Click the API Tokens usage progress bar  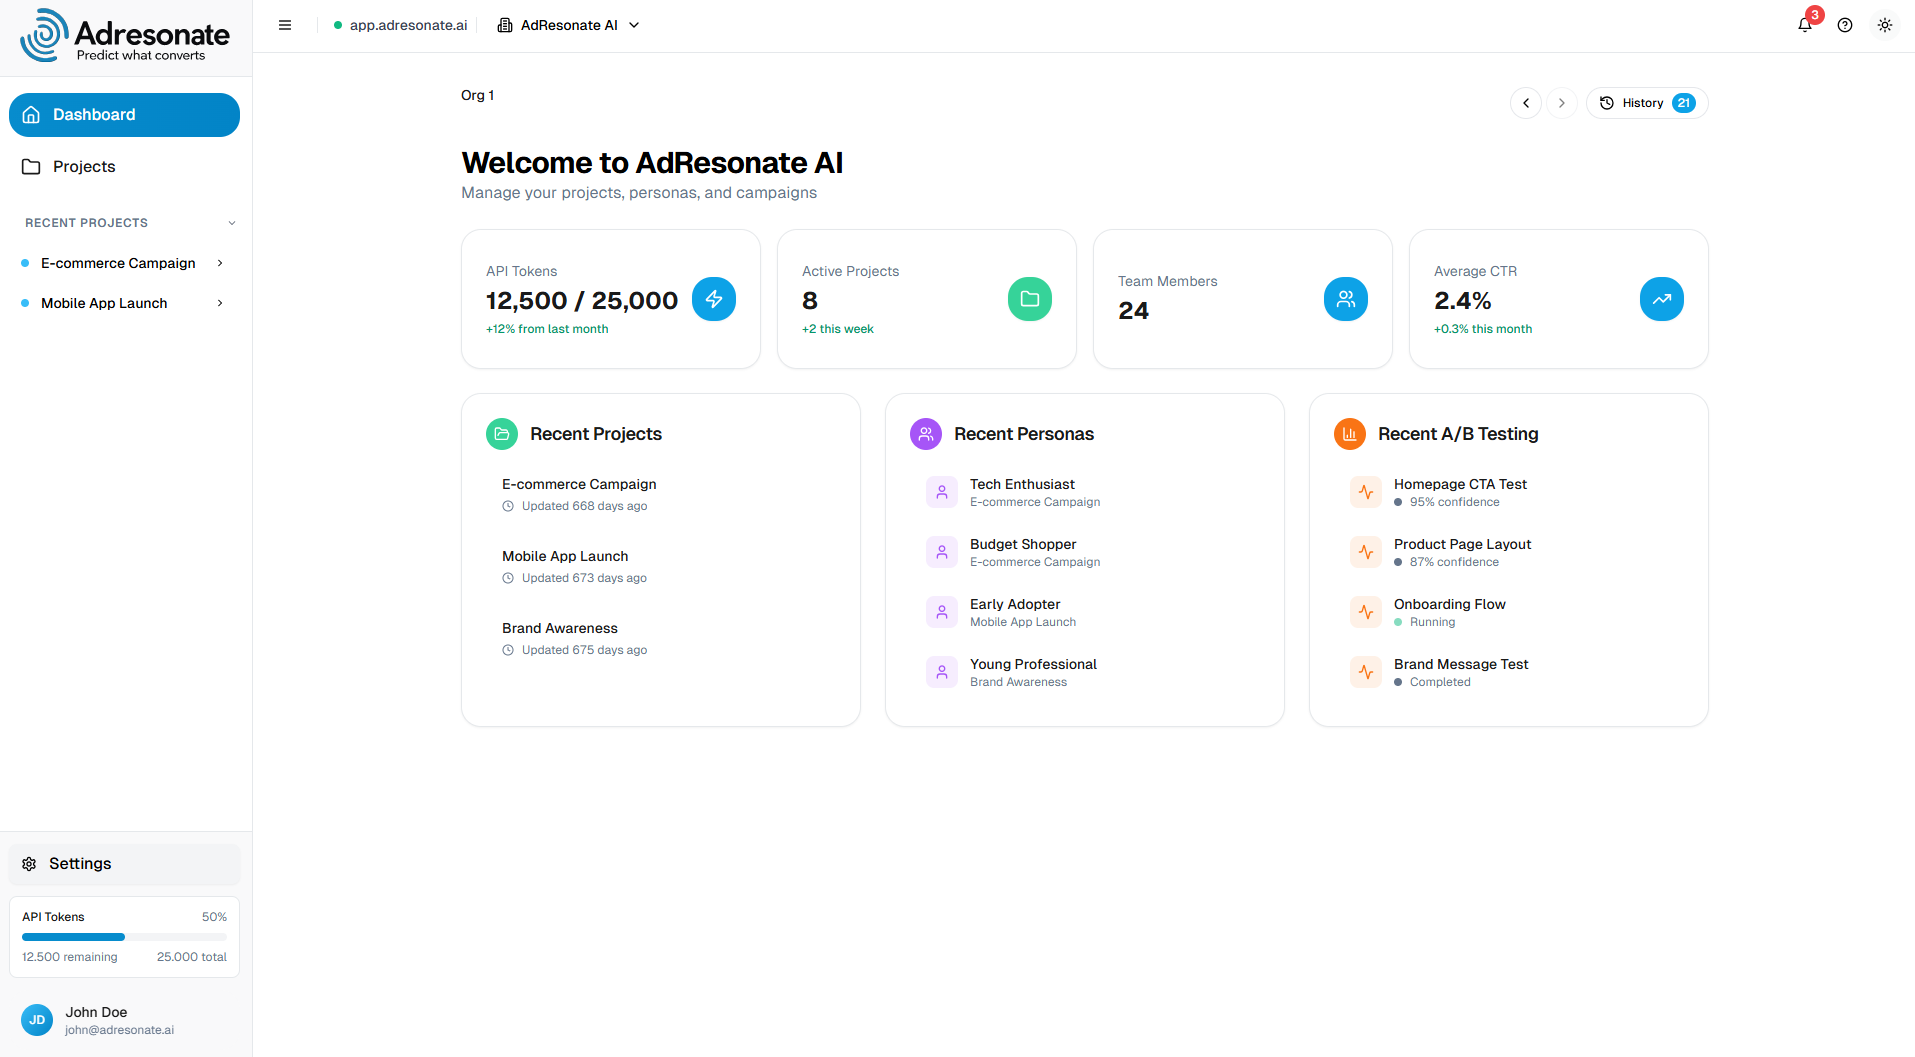point(124,937)
